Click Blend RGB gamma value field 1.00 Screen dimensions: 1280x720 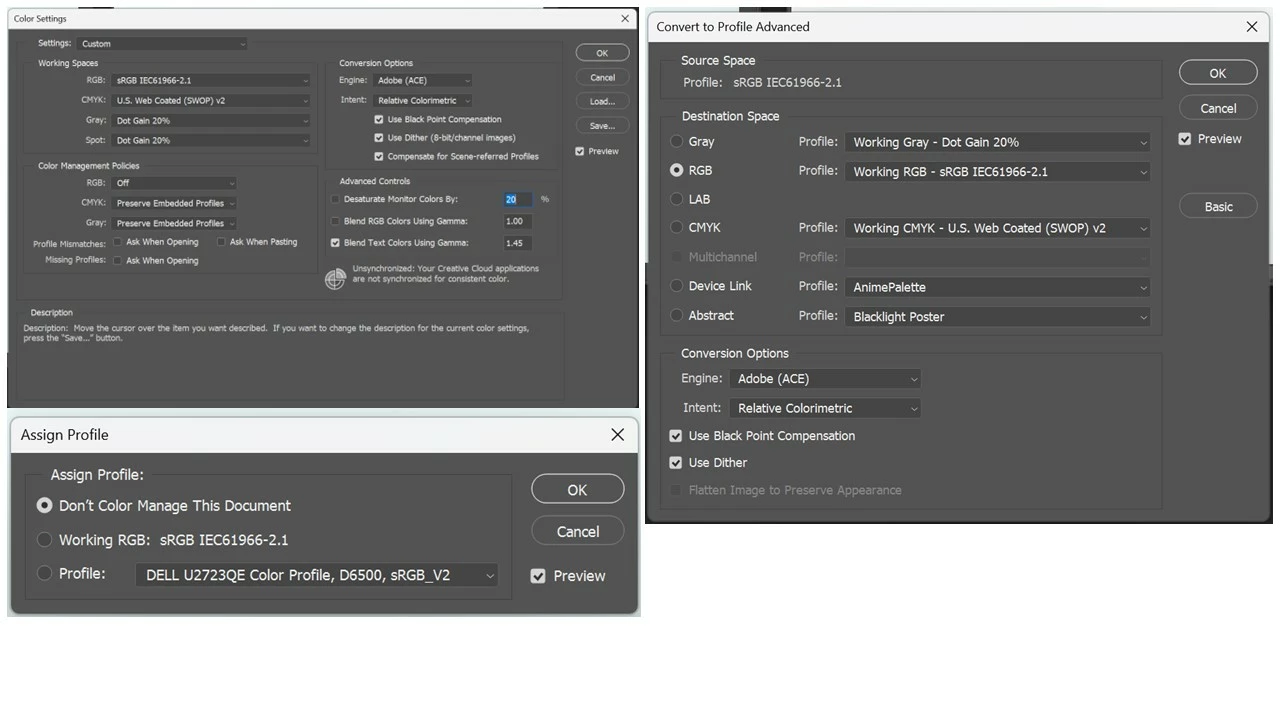click(517, 221)
